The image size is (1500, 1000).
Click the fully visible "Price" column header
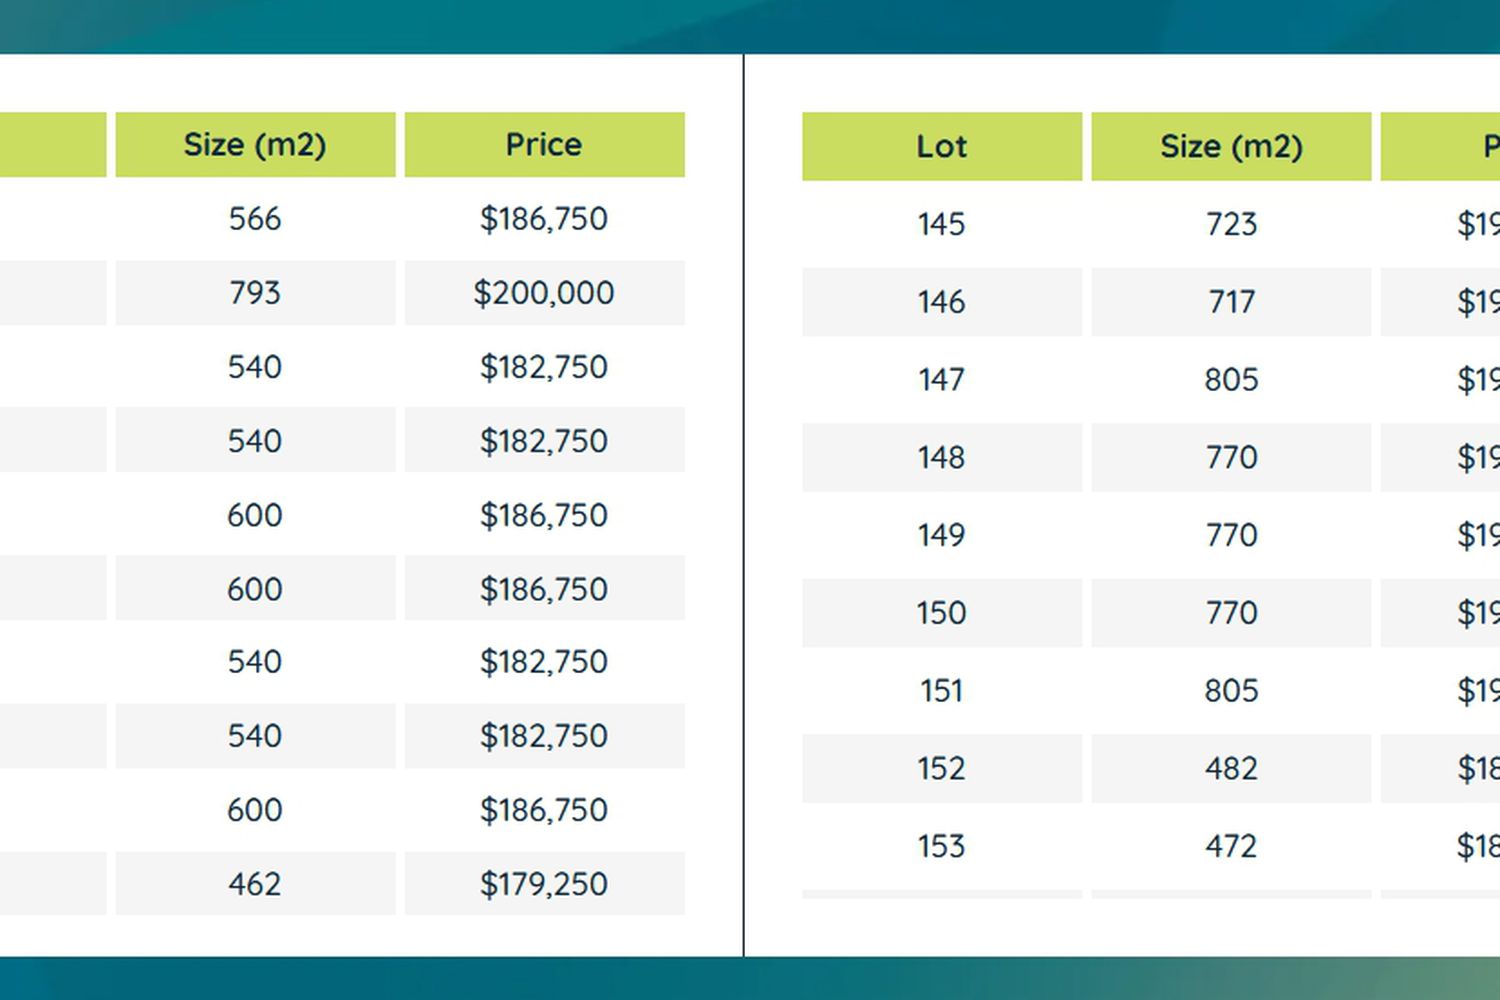[x=544, y=145]
